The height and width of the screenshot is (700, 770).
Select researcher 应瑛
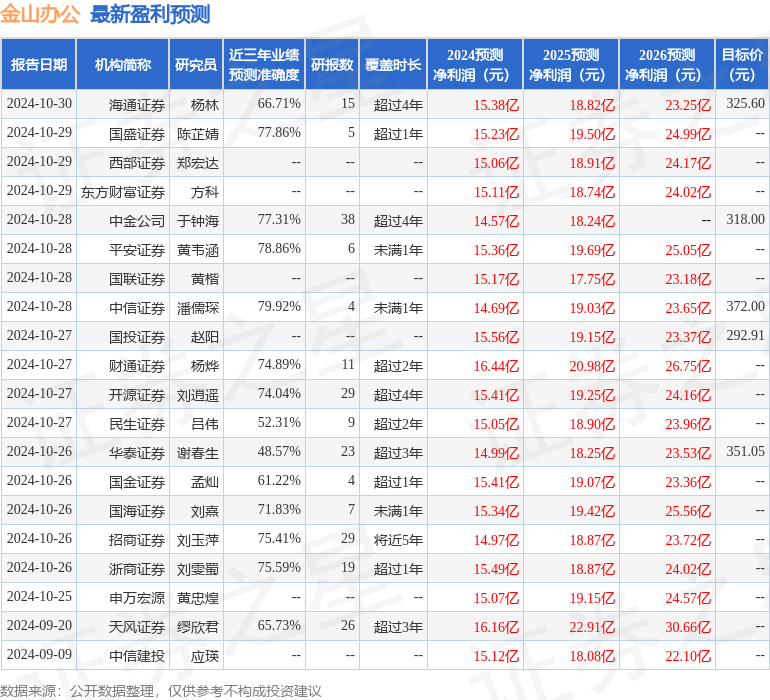pyautogui.click(x=205, y=656)
